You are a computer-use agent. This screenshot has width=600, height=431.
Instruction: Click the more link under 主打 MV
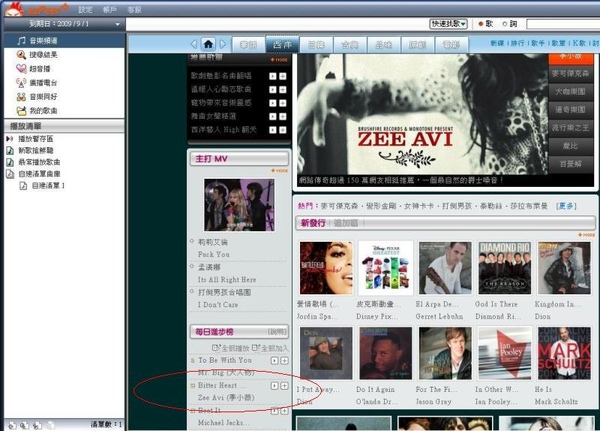point(280,171)
